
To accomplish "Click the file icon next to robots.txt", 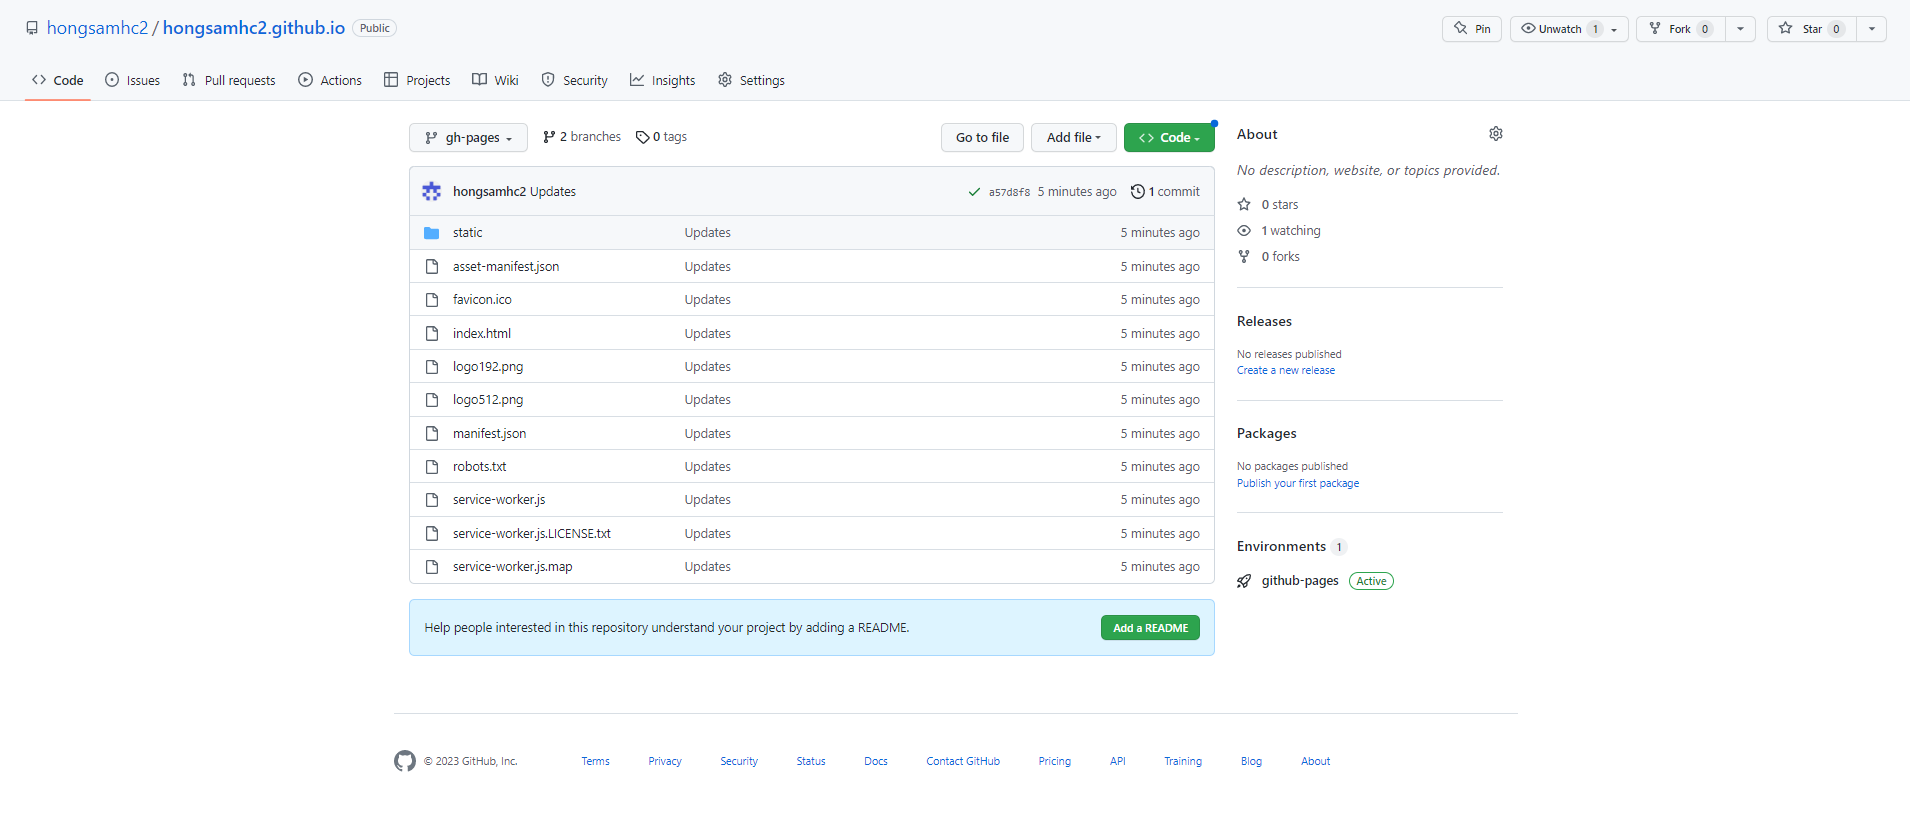I will pos(432,467).
